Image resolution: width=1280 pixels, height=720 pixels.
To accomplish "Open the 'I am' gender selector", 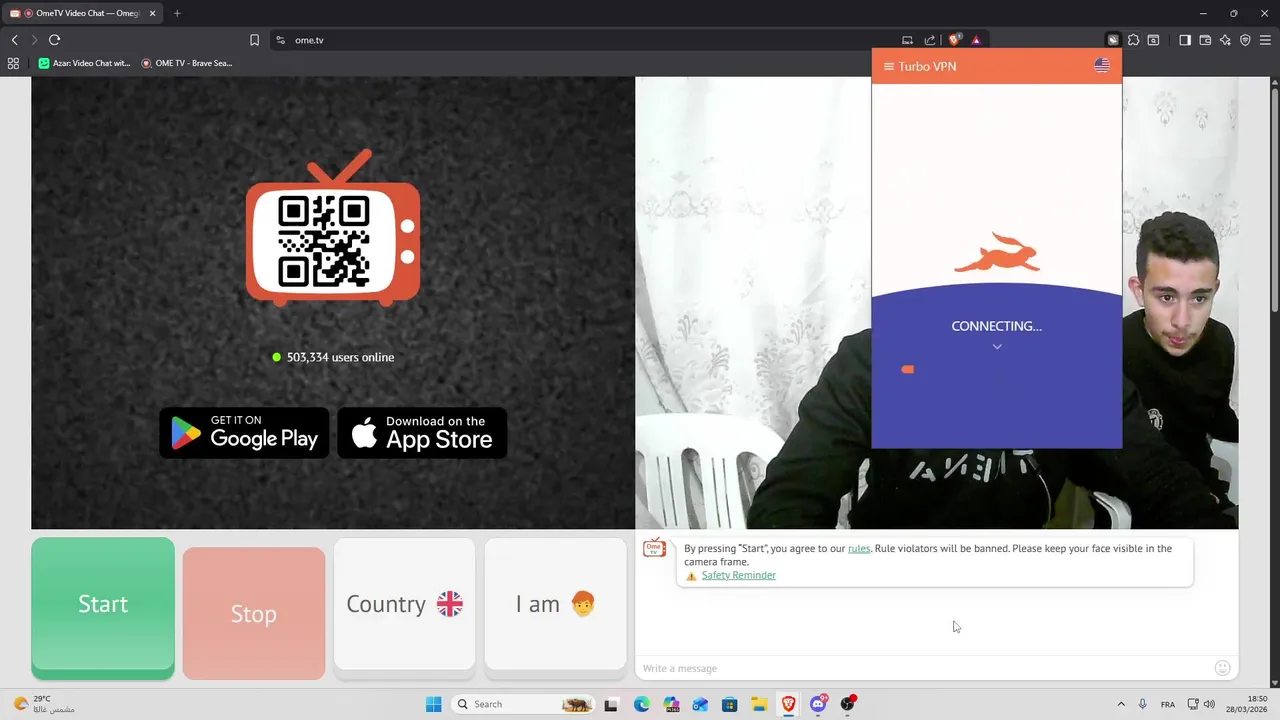I will pos(555,604).
